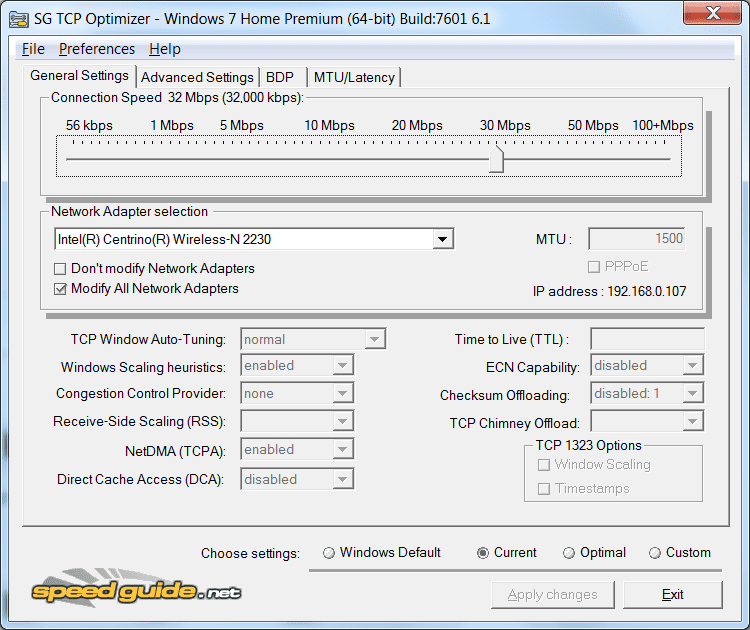Click the speedguide.net logo
The width and height of the screenshot is (750, 630).
[x=136, y=588]
